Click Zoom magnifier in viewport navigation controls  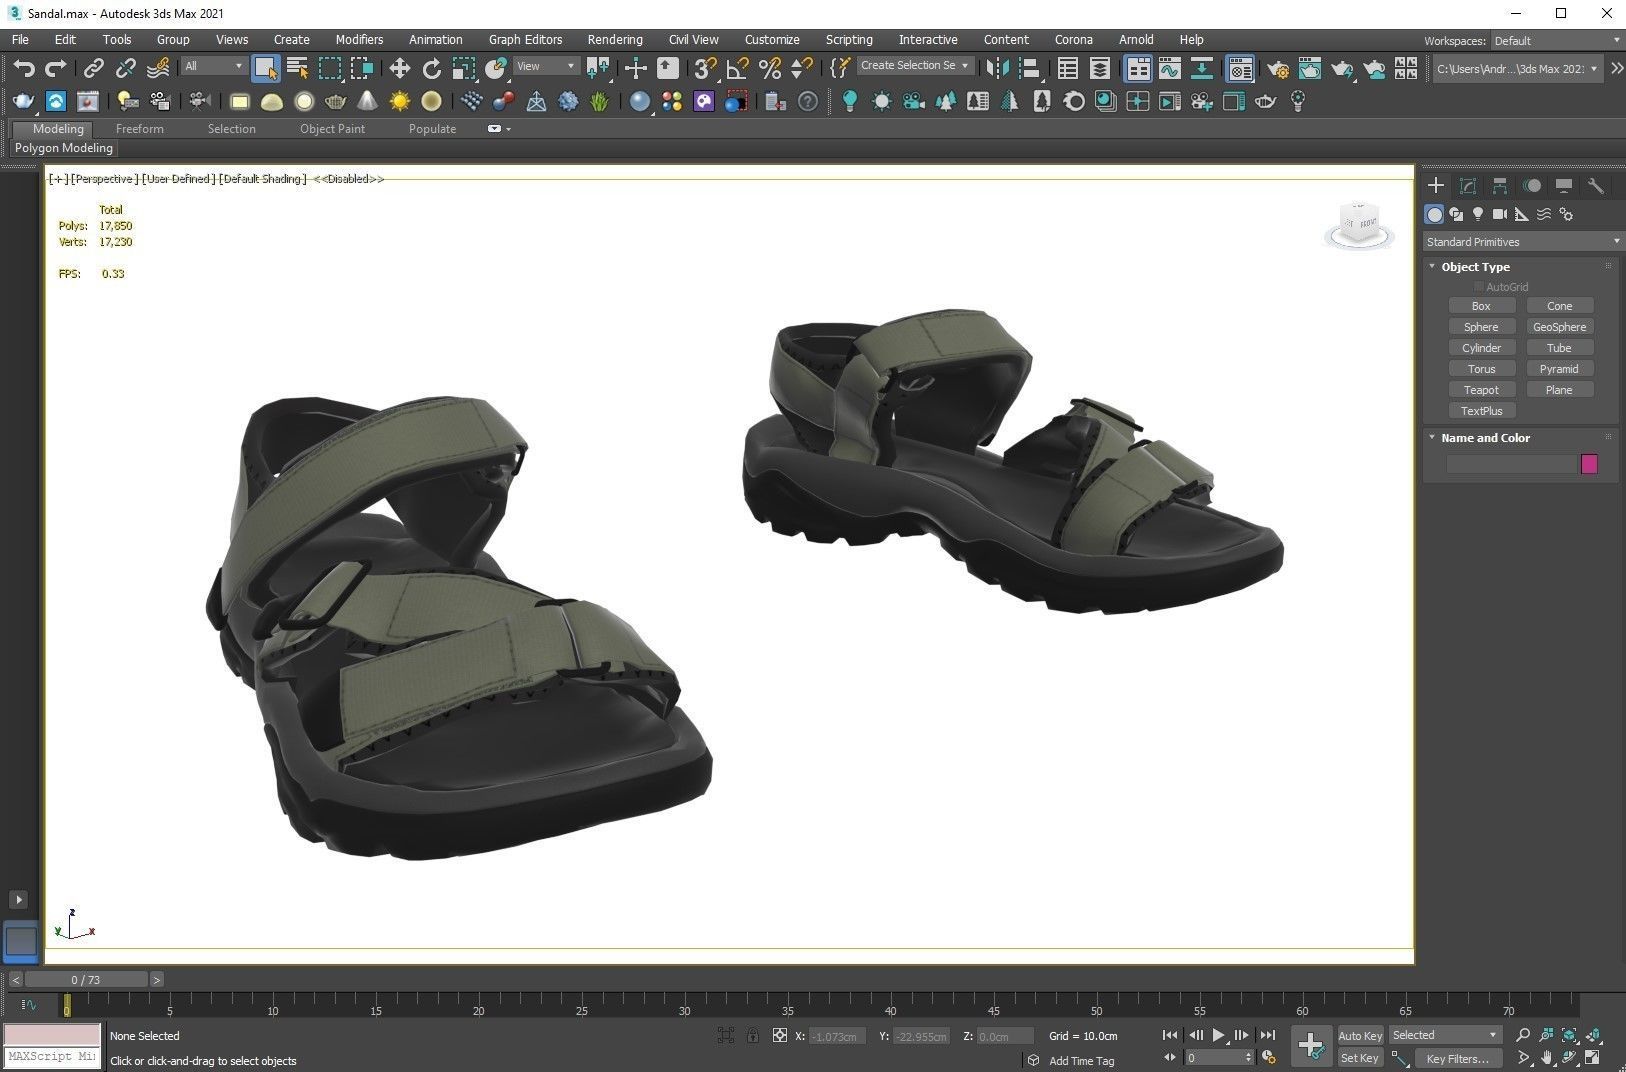pos(1523,1036)
